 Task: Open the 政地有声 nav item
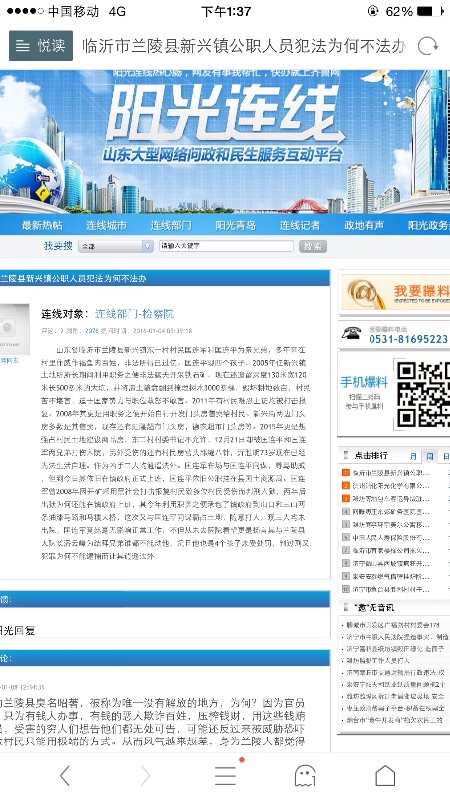coord(364,225)
